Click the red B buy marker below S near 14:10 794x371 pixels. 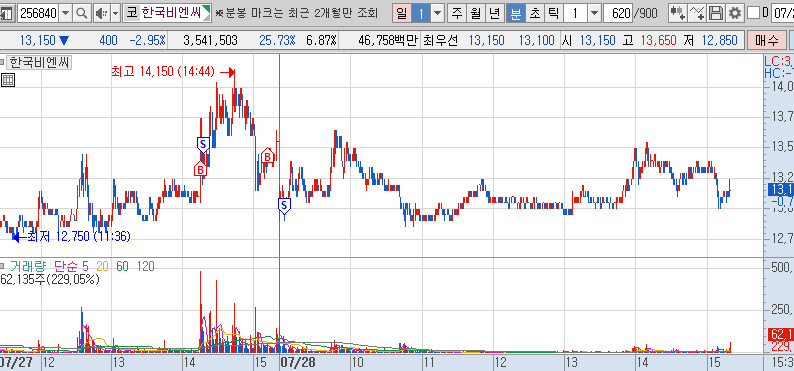[201, 169]
